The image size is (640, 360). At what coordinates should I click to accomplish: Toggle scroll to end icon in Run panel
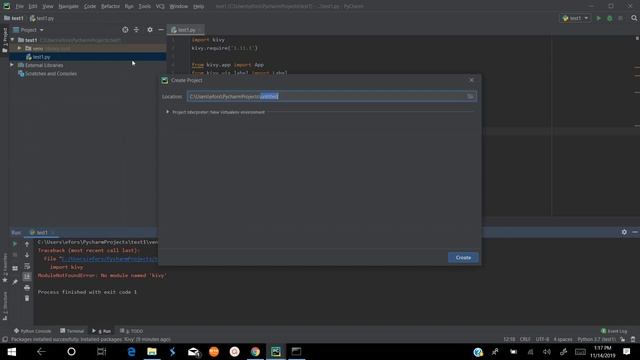27,277
